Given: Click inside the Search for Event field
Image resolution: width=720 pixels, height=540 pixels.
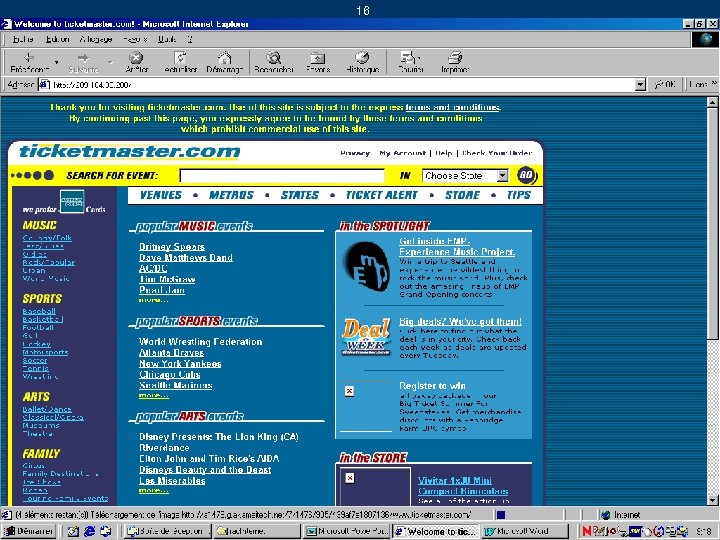Looking at the screenshot, I should coord(282,175).
